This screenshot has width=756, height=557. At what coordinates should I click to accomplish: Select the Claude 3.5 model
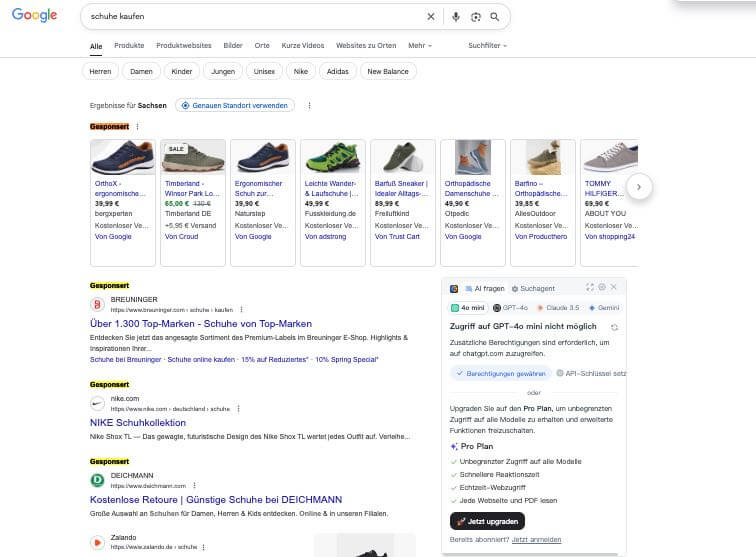(558, 308)
